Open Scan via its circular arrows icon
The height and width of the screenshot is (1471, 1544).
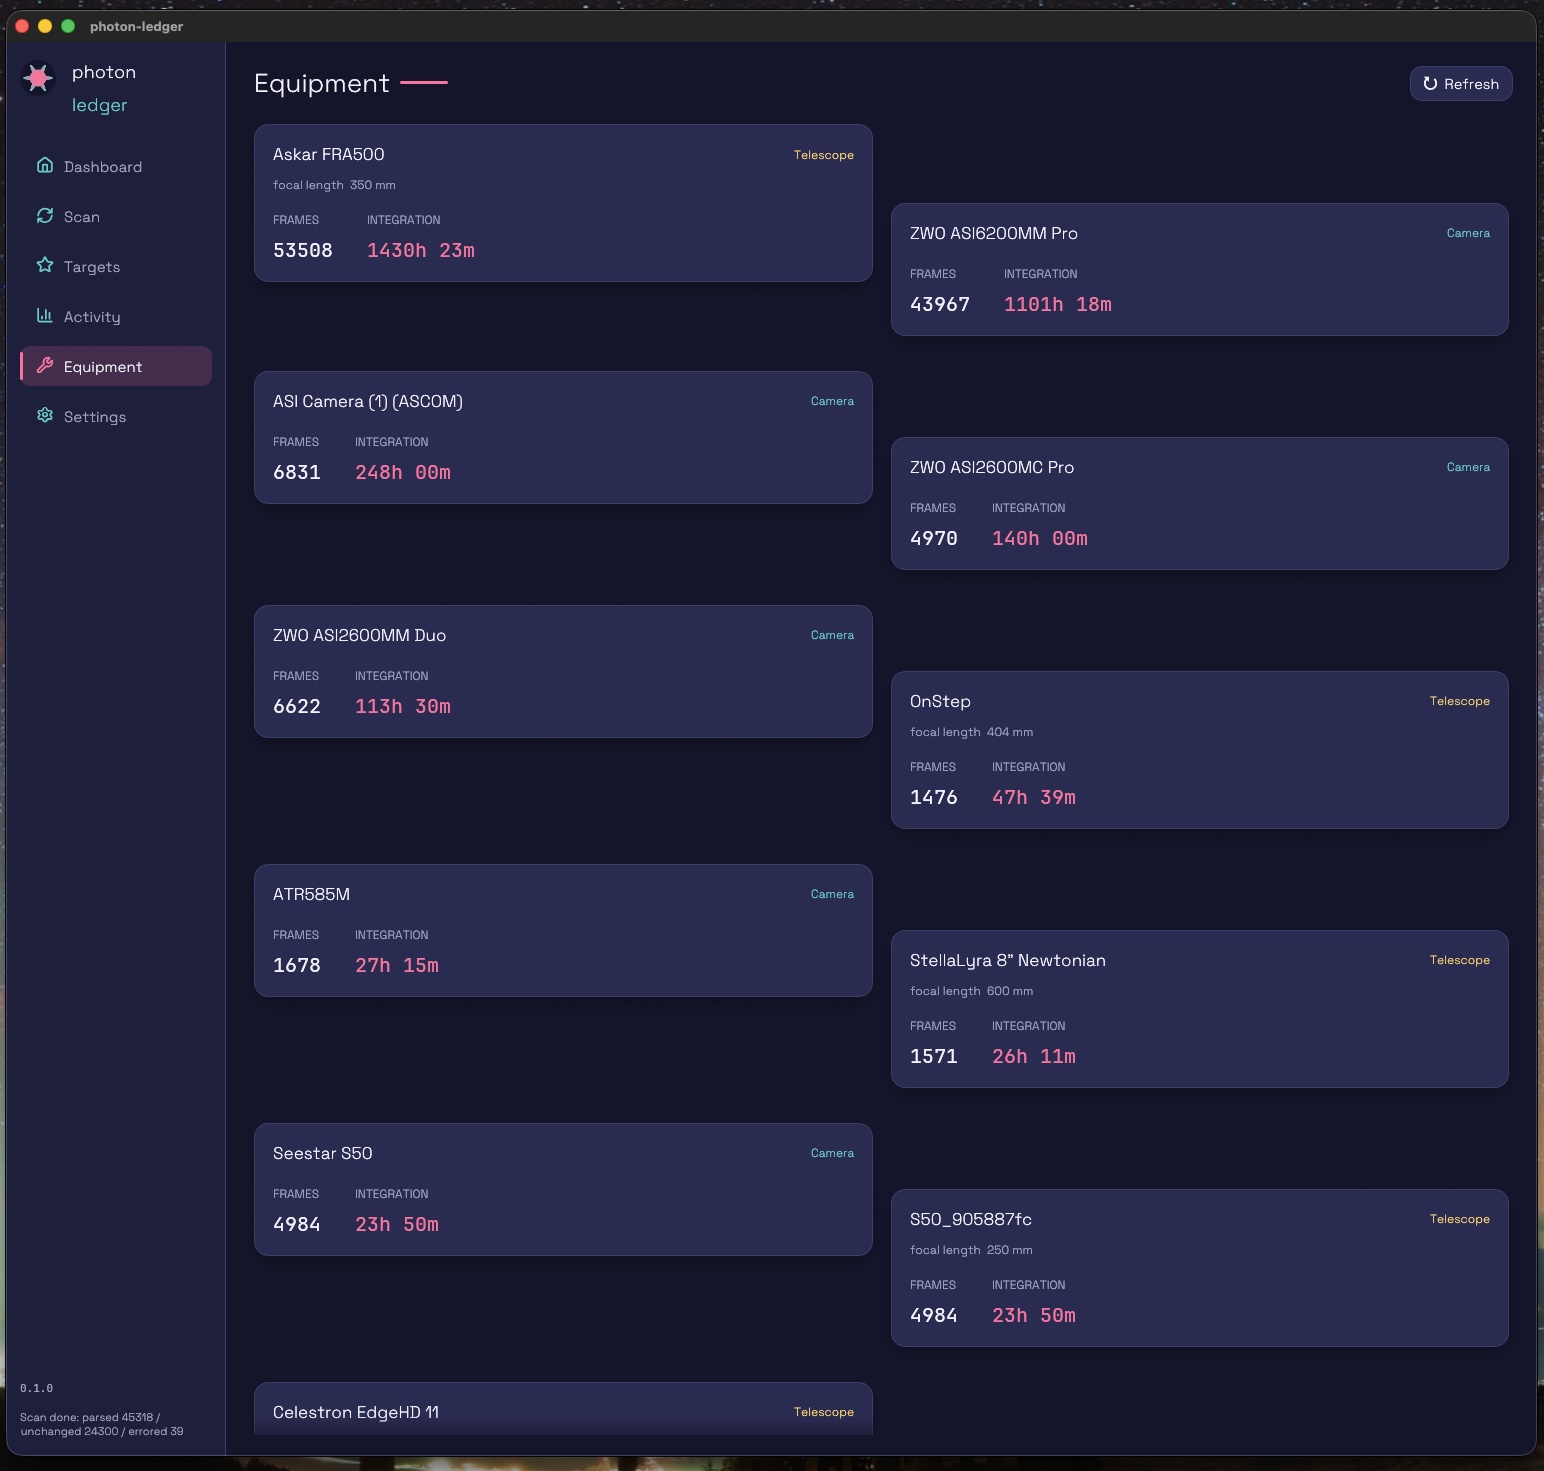click(x=45, y=215)
